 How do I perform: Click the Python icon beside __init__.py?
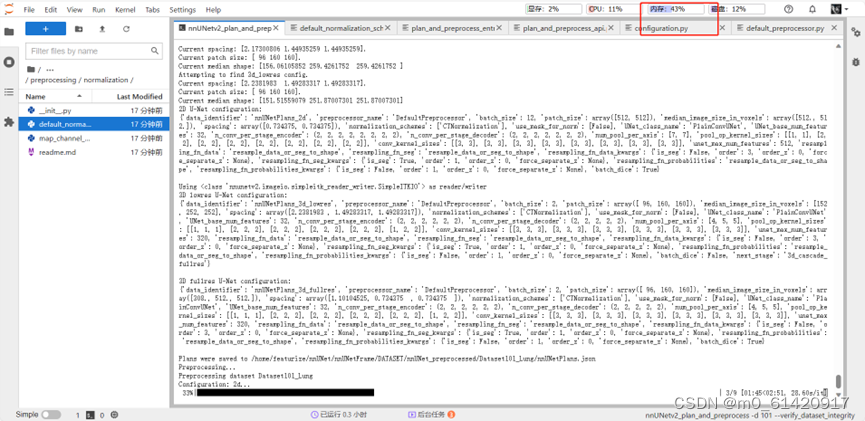pyautogui.click(x=31, y=110)
